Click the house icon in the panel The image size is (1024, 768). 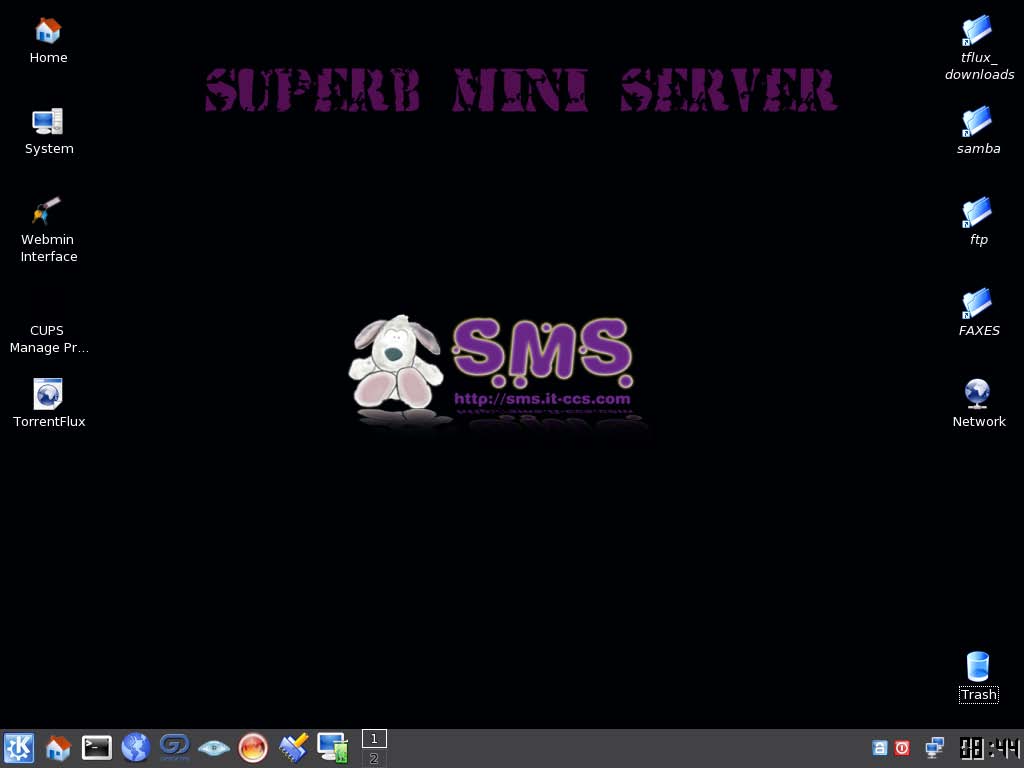pos(57,748)
